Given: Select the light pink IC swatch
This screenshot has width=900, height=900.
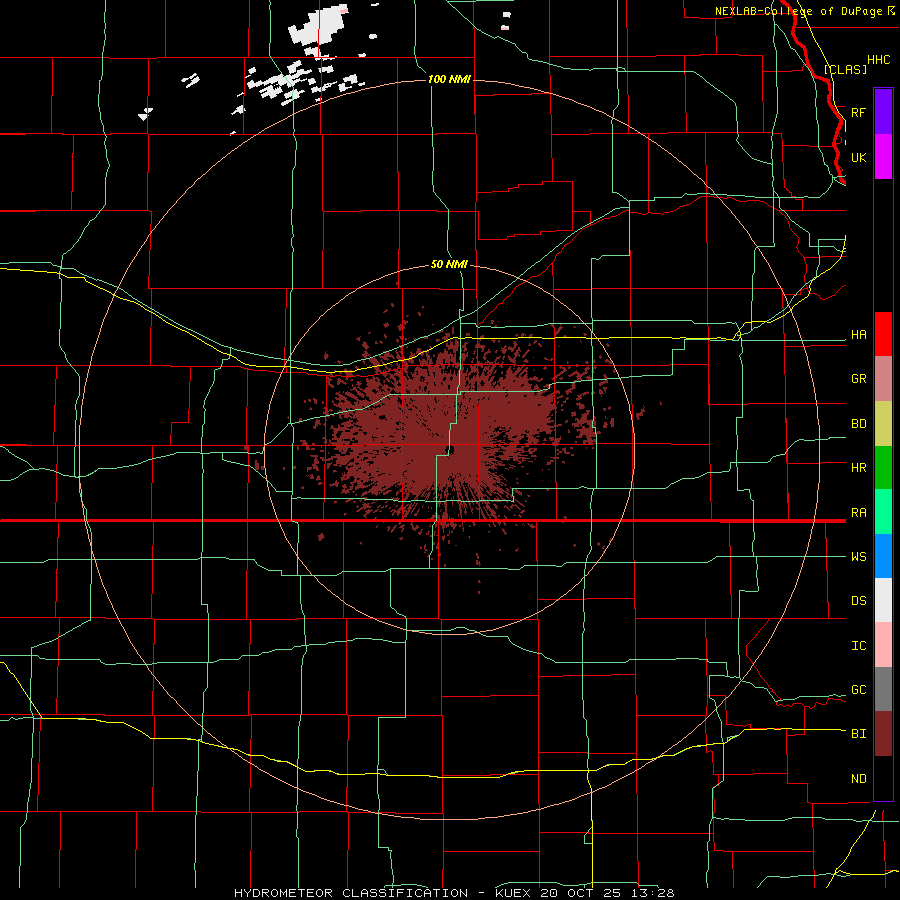Looking at the screenshot, I should coord(883,645).
